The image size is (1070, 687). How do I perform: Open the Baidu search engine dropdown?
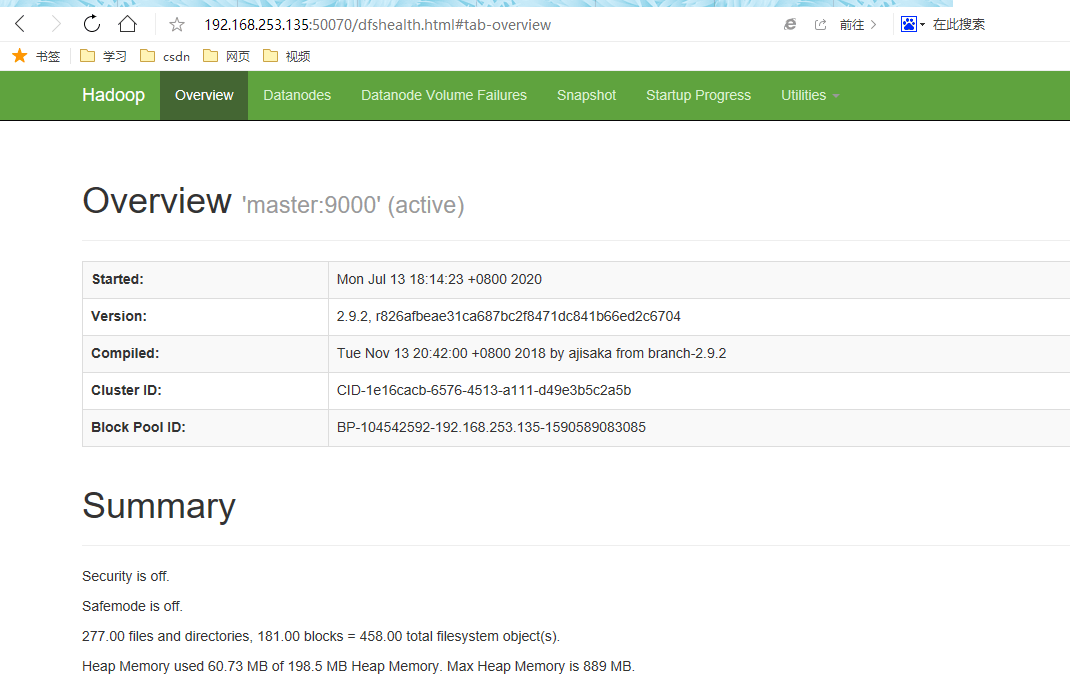[x=912, y=25]
